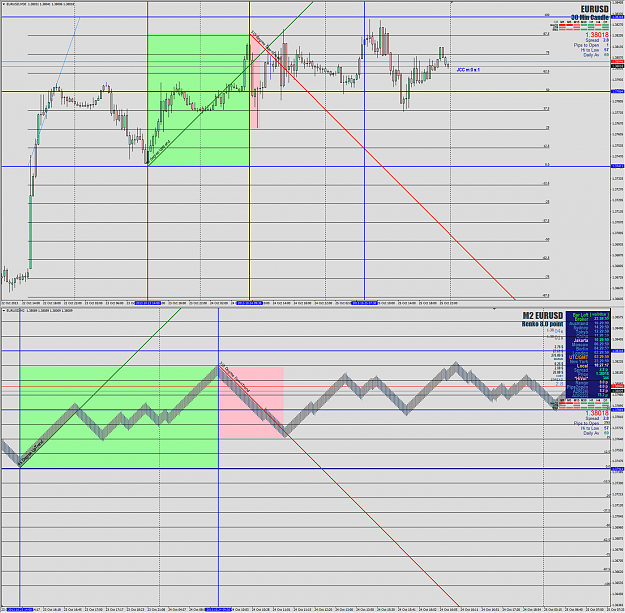Click the 'Daily Av' row on the top chart

coord(596,55)
